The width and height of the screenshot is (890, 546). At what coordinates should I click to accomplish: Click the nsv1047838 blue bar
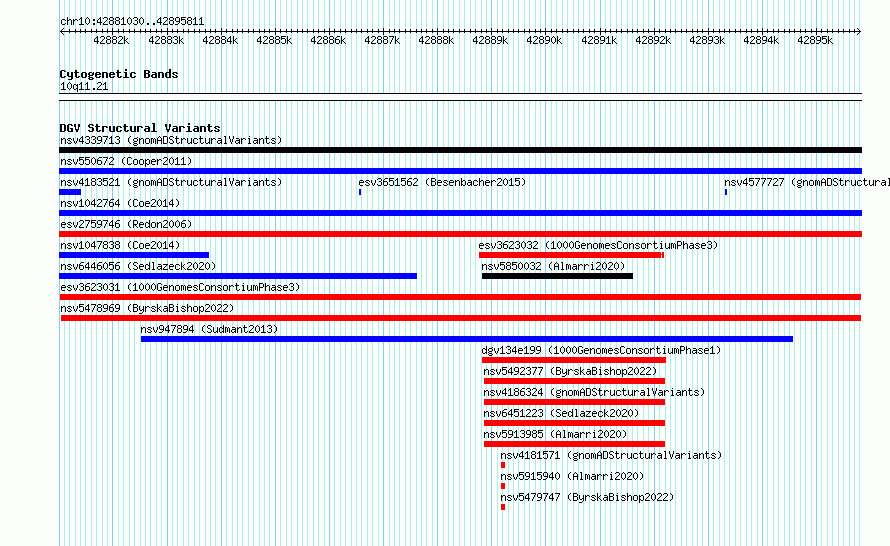[134, 255]
